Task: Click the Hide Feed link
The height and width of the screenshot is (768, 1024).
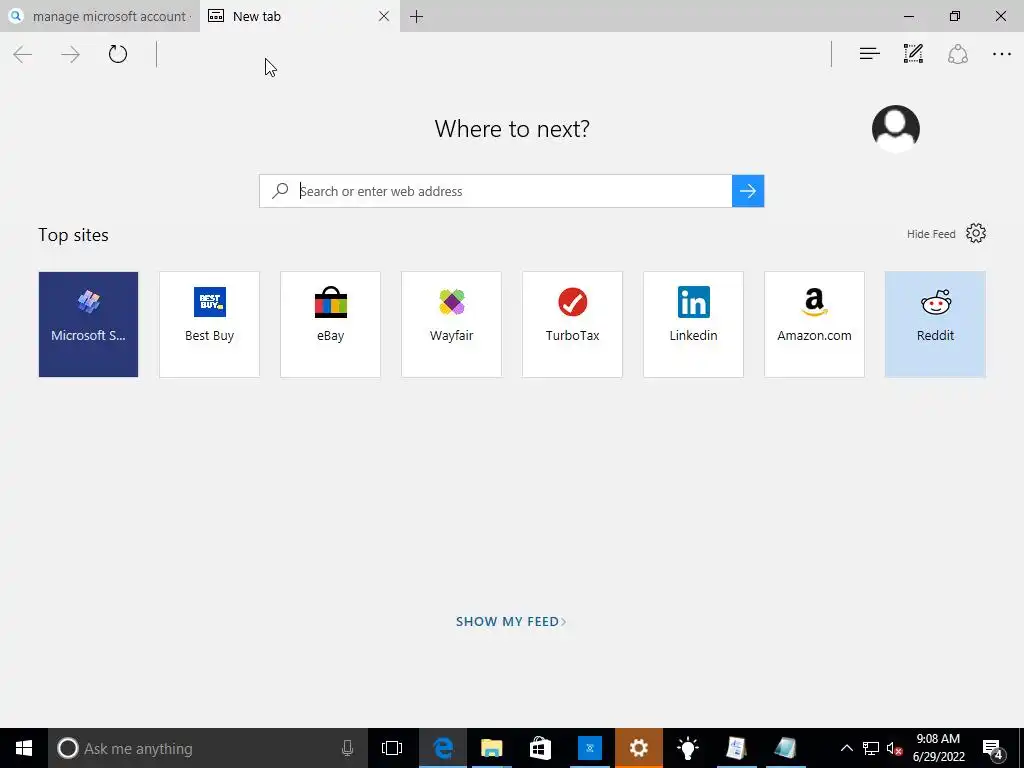Action: point(931,234)
